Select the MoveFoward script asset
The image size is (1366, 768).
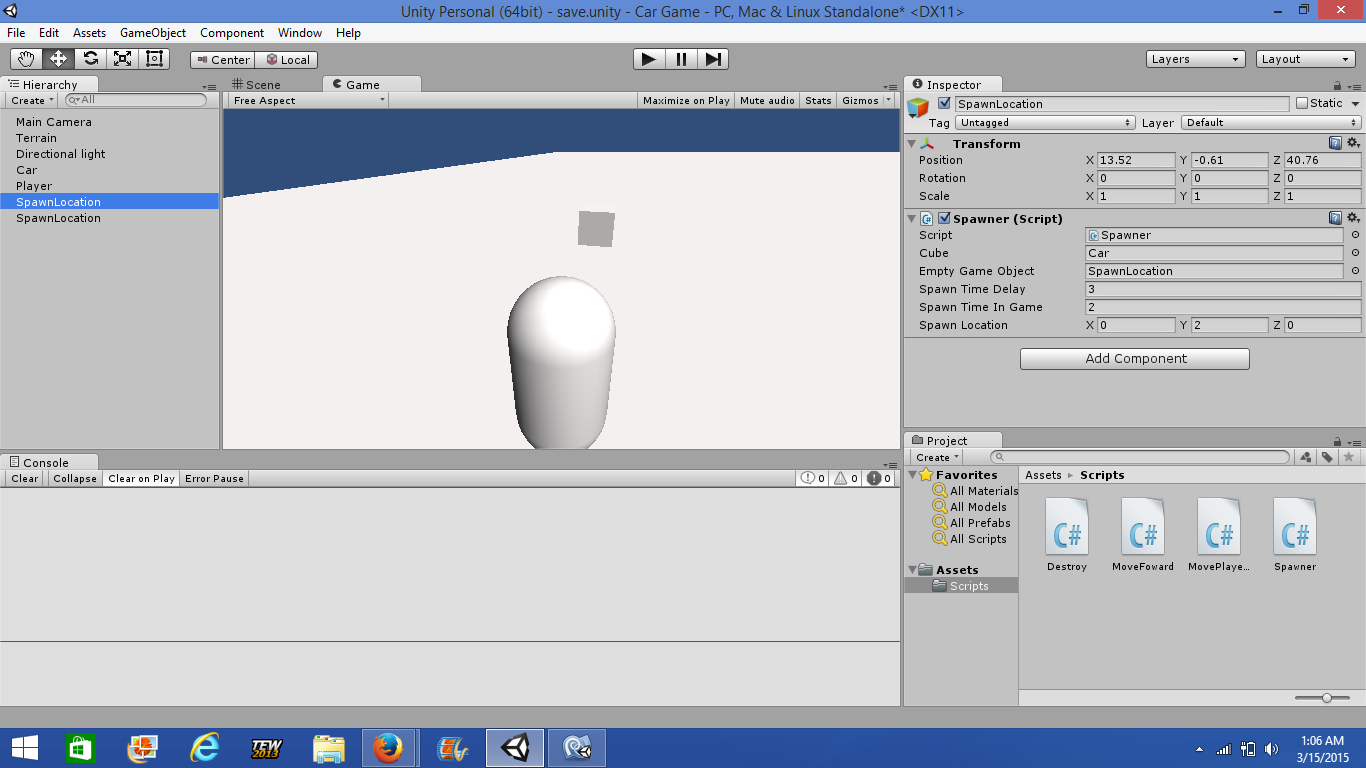[1143, 535]
